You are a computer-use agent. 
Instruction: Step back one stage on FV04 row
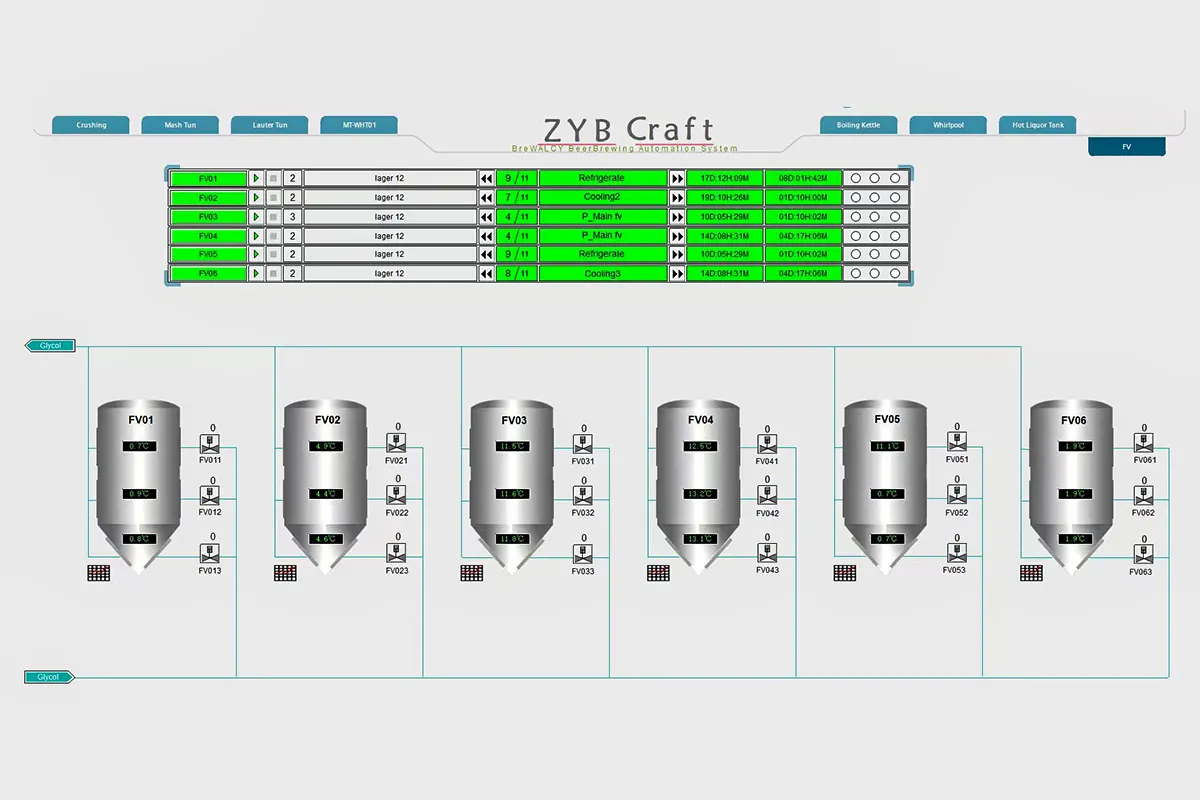pyautogui.click(x=487, y=236)
